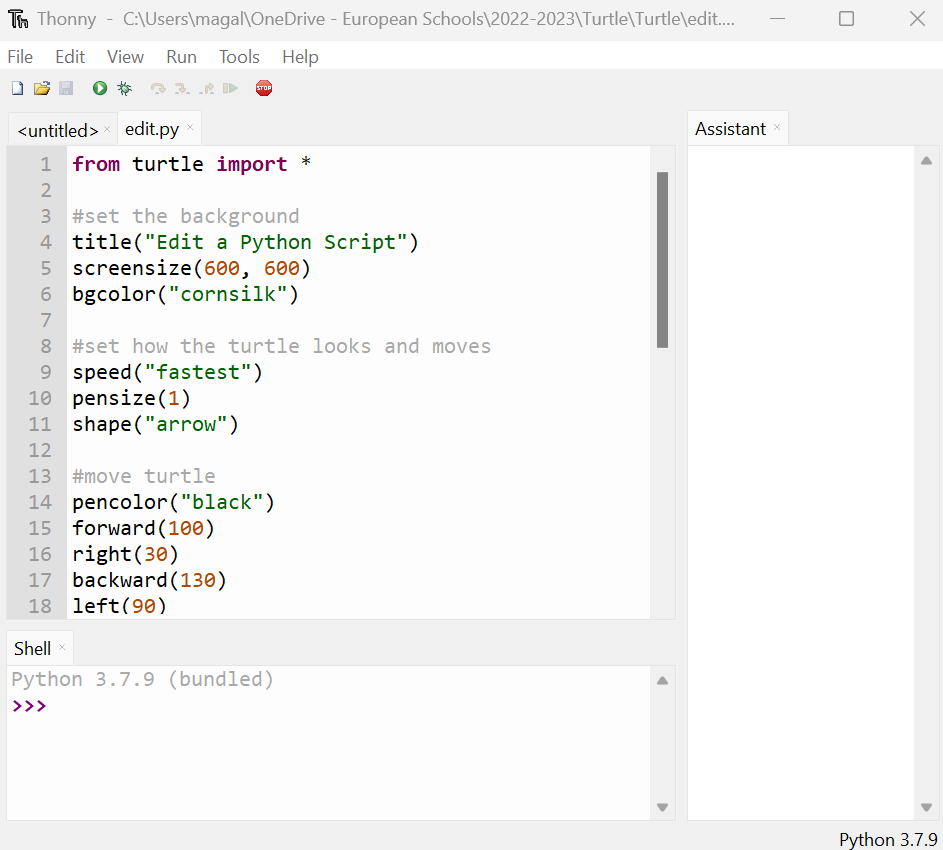Click the Shell prompt input line
The image size is (943, 850).
(x=328, y=706)
